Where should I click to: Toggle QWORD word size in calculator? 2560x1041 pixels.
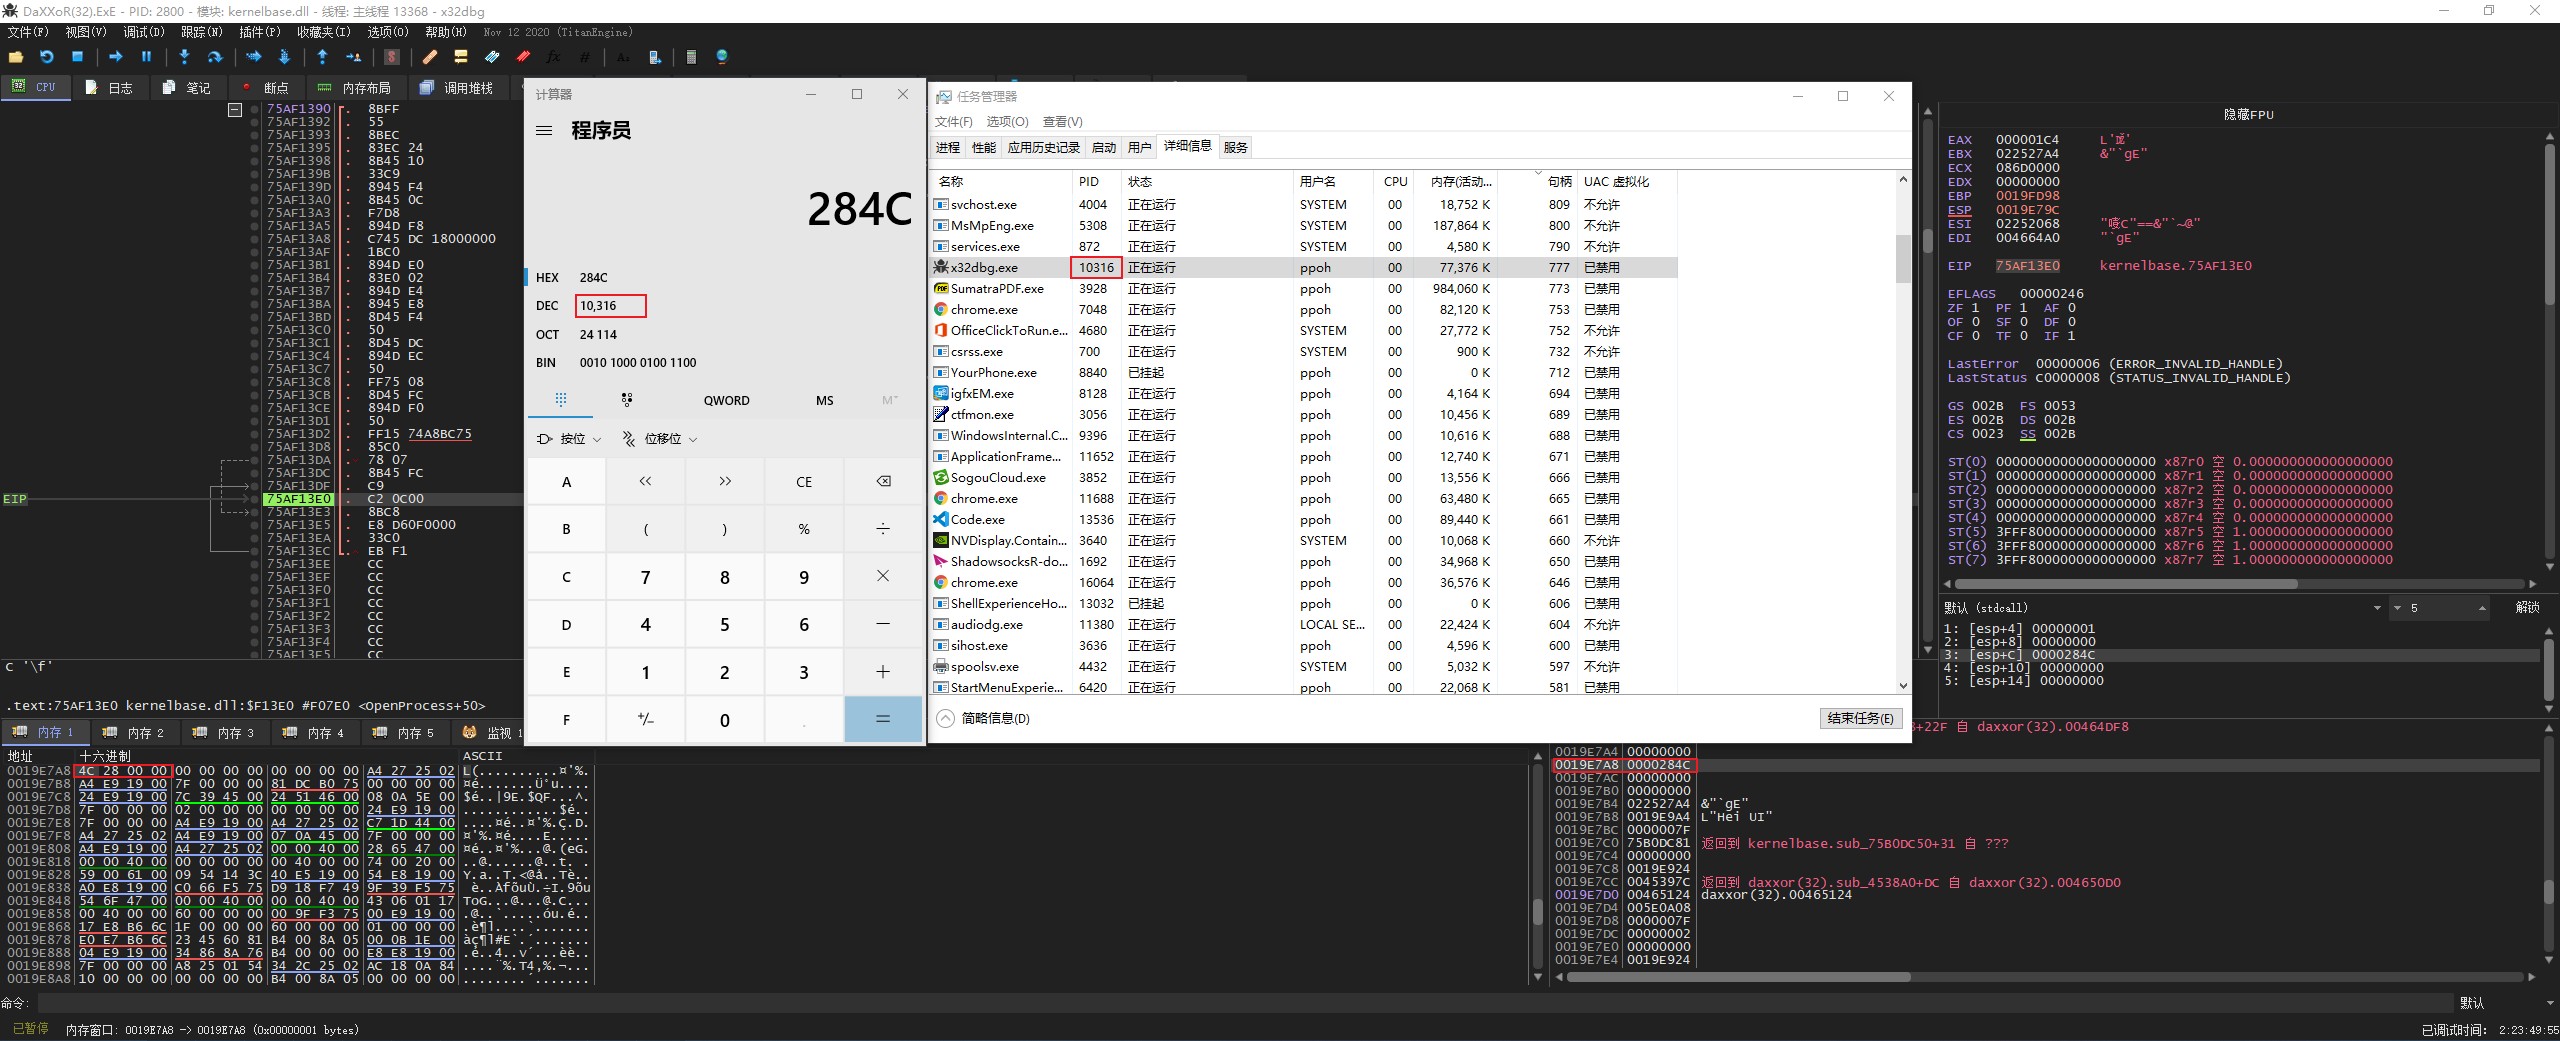[x=726, y=401]
